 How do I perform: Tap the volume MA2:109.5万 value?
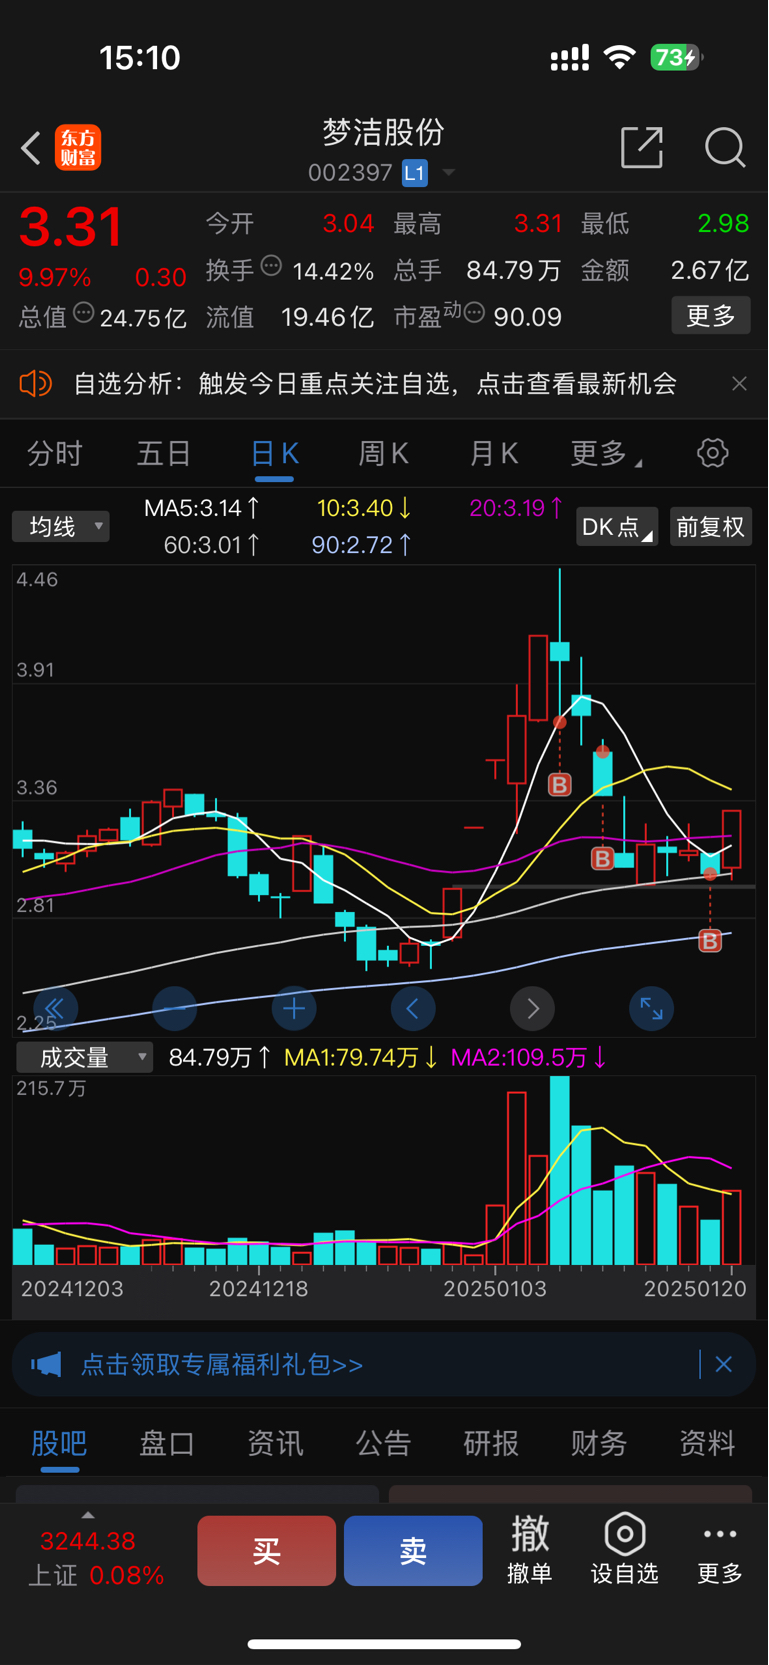pos(529,1057)
